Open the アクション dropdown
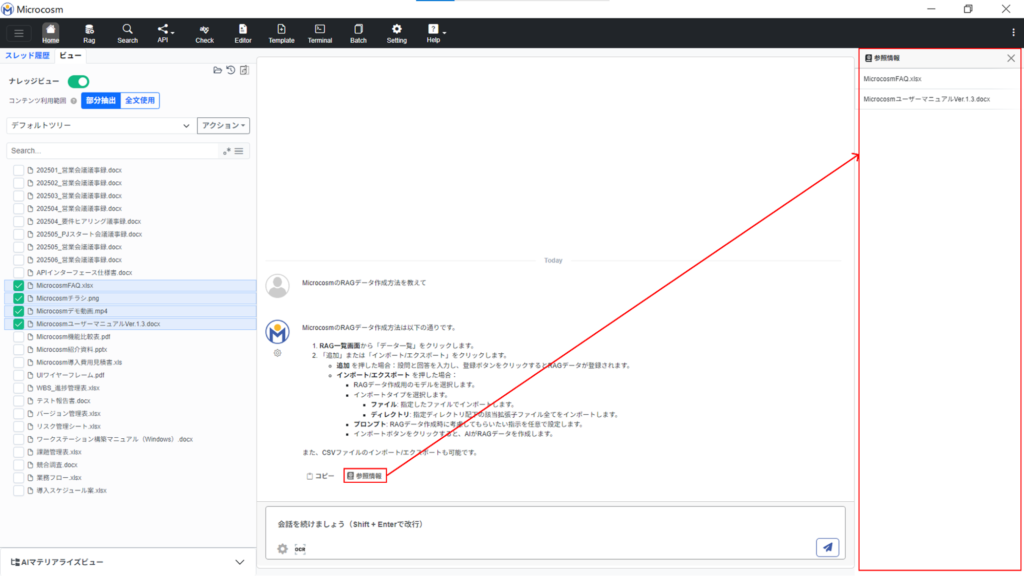Image resolution: width=1024 pixels, height=576 pixels. [x=223, y=125]
